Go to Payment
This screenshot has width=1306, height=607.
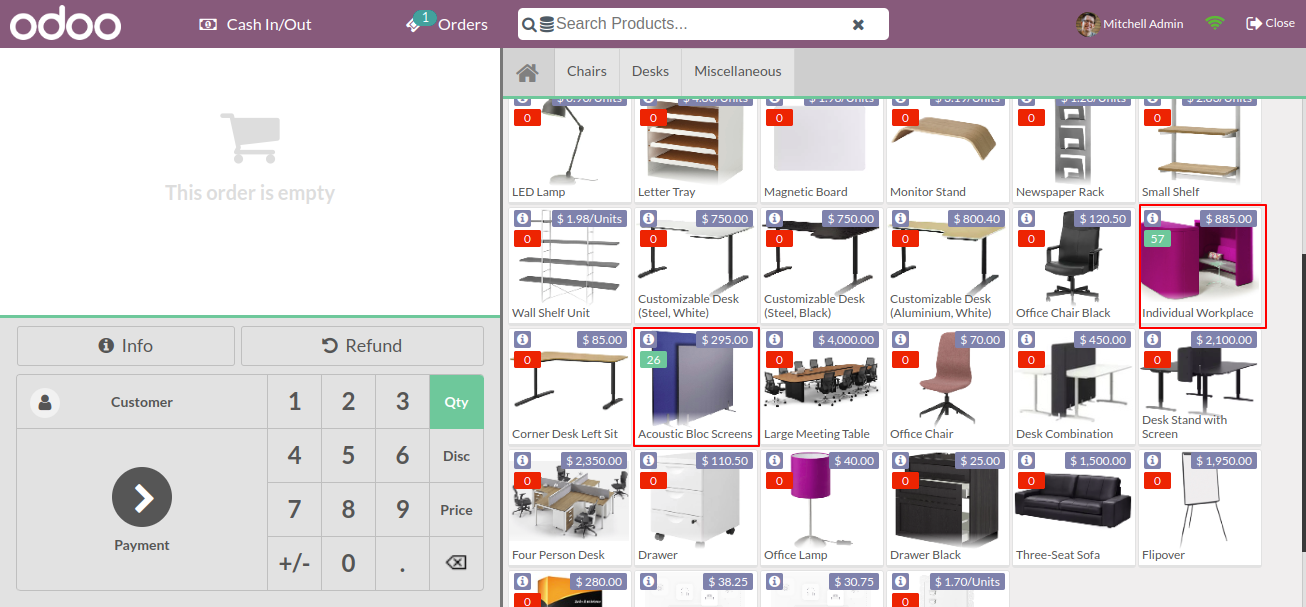[x=142, y=510]
